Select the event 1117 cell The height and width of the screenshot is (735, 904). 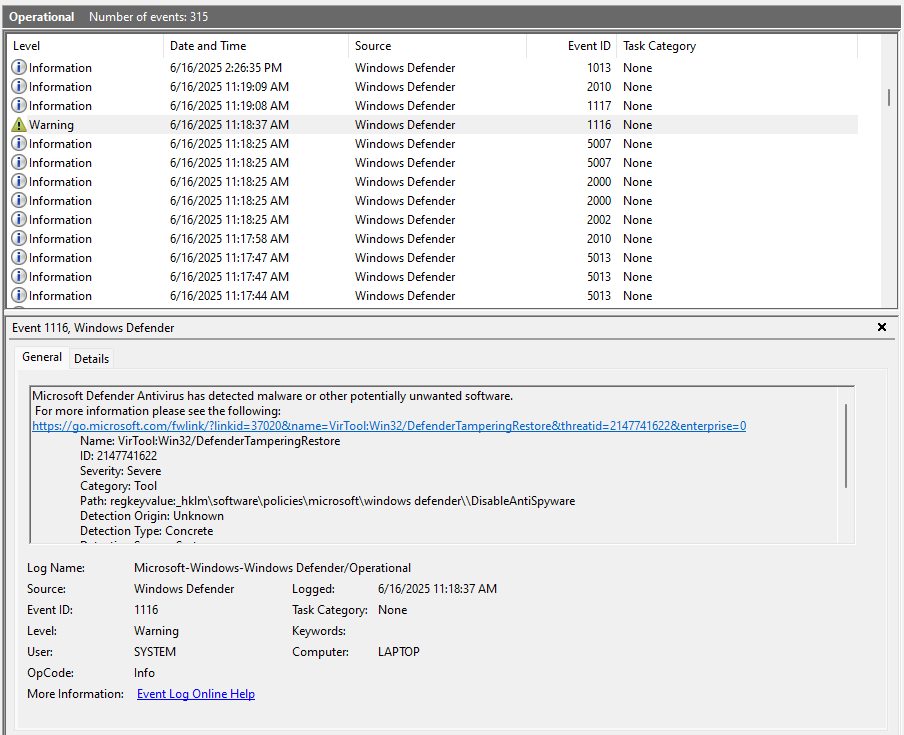pos(598,105)
